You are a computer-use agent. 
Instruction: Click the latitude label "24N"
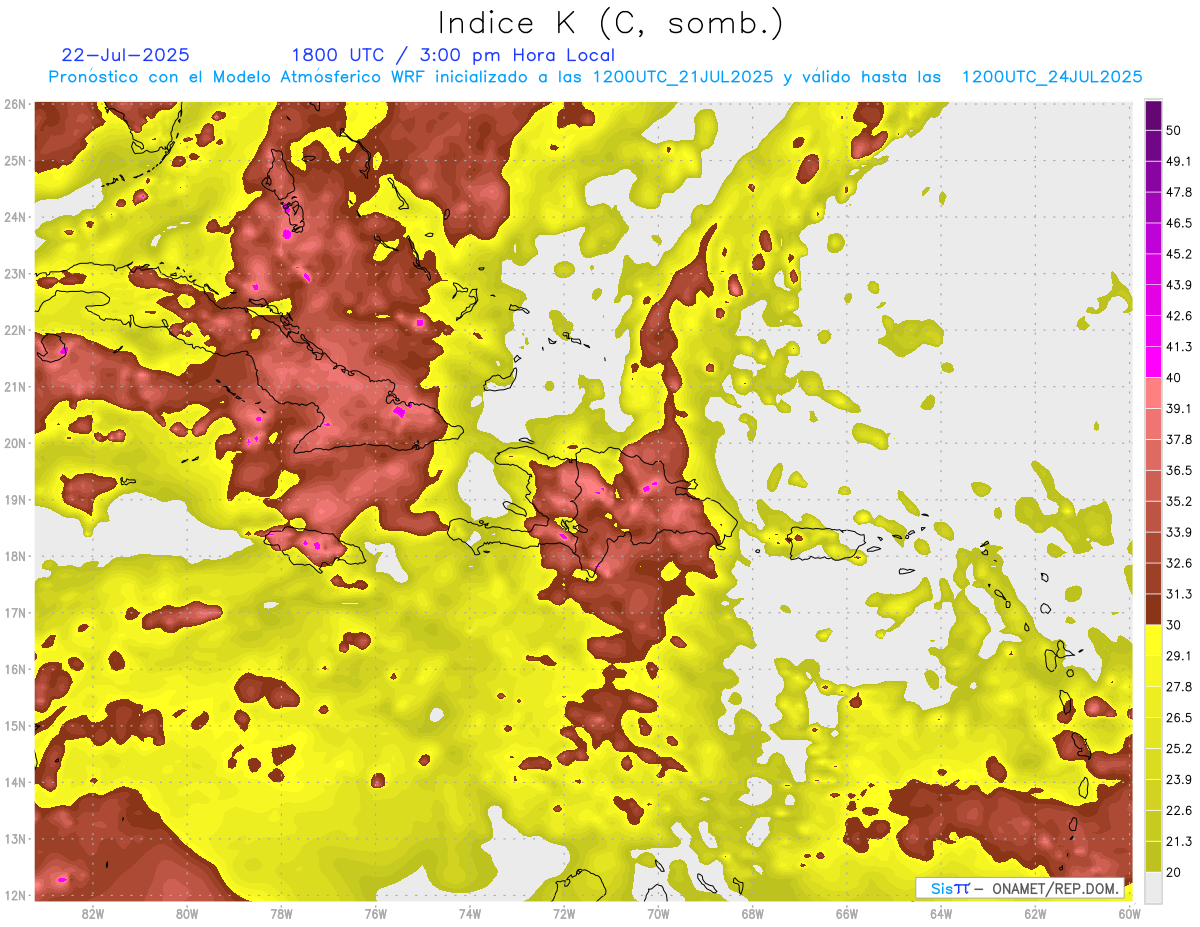click(x=15, y=217)
